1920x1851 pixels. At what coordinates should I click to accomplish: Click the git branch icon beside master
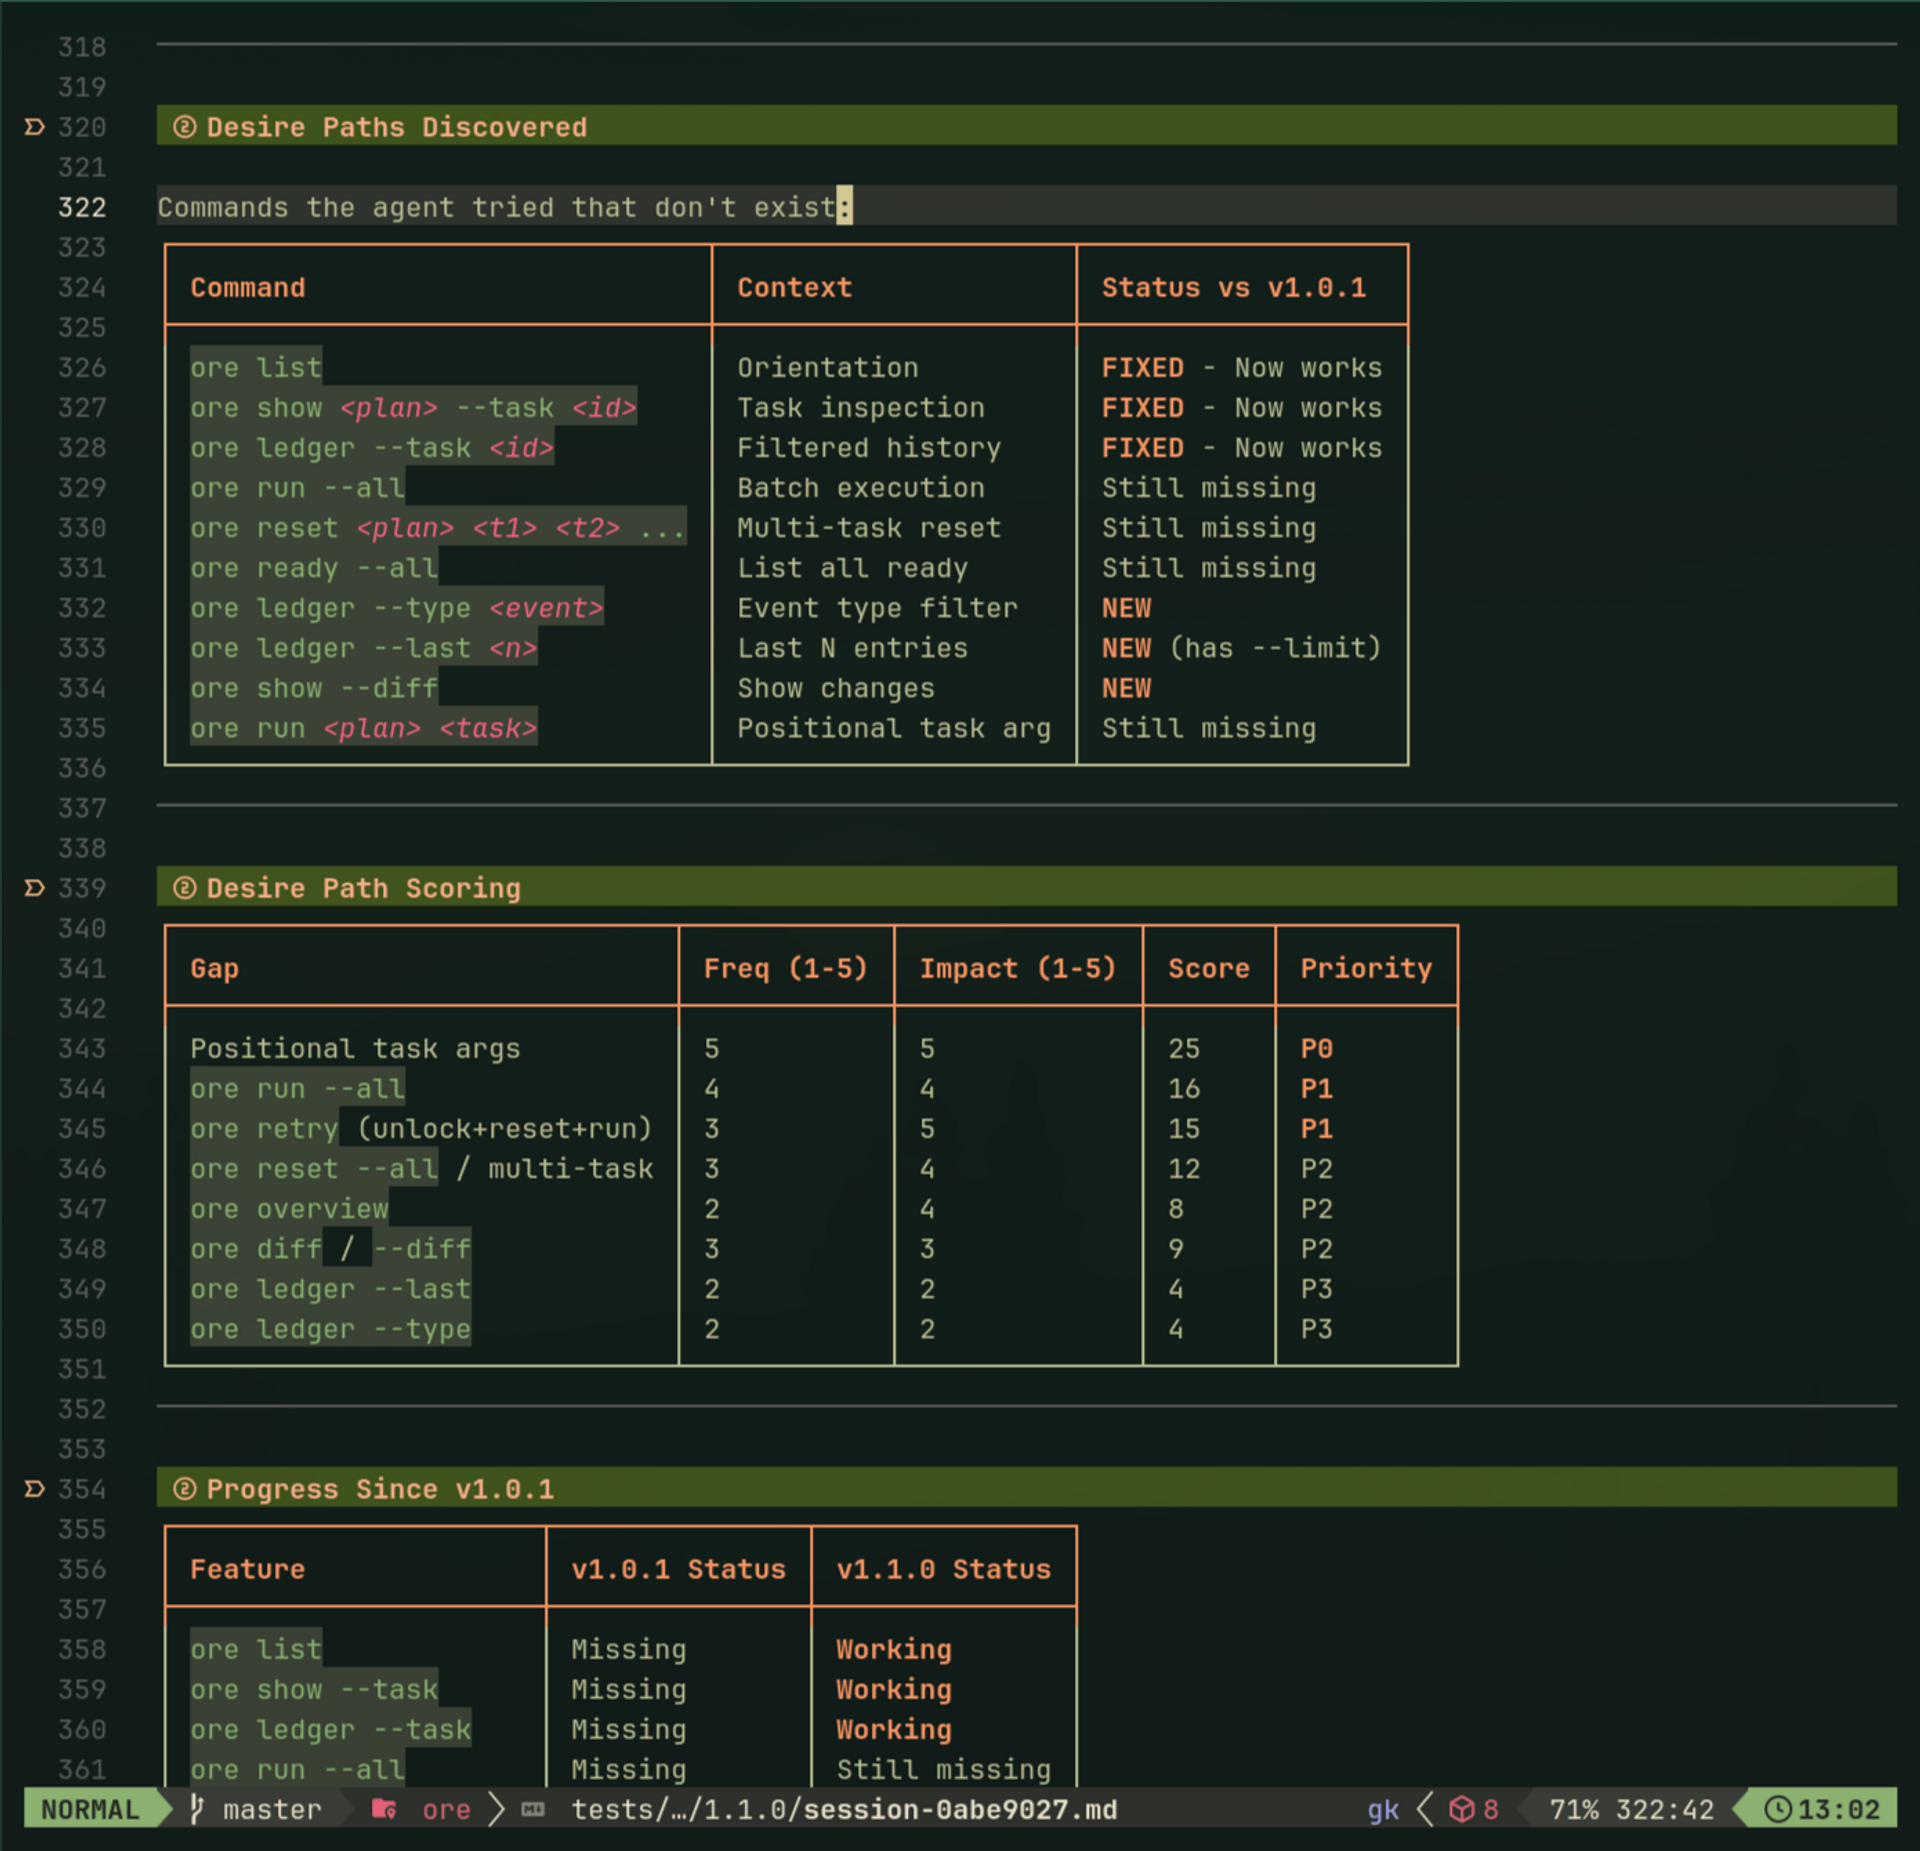[x=198, y=1808]
